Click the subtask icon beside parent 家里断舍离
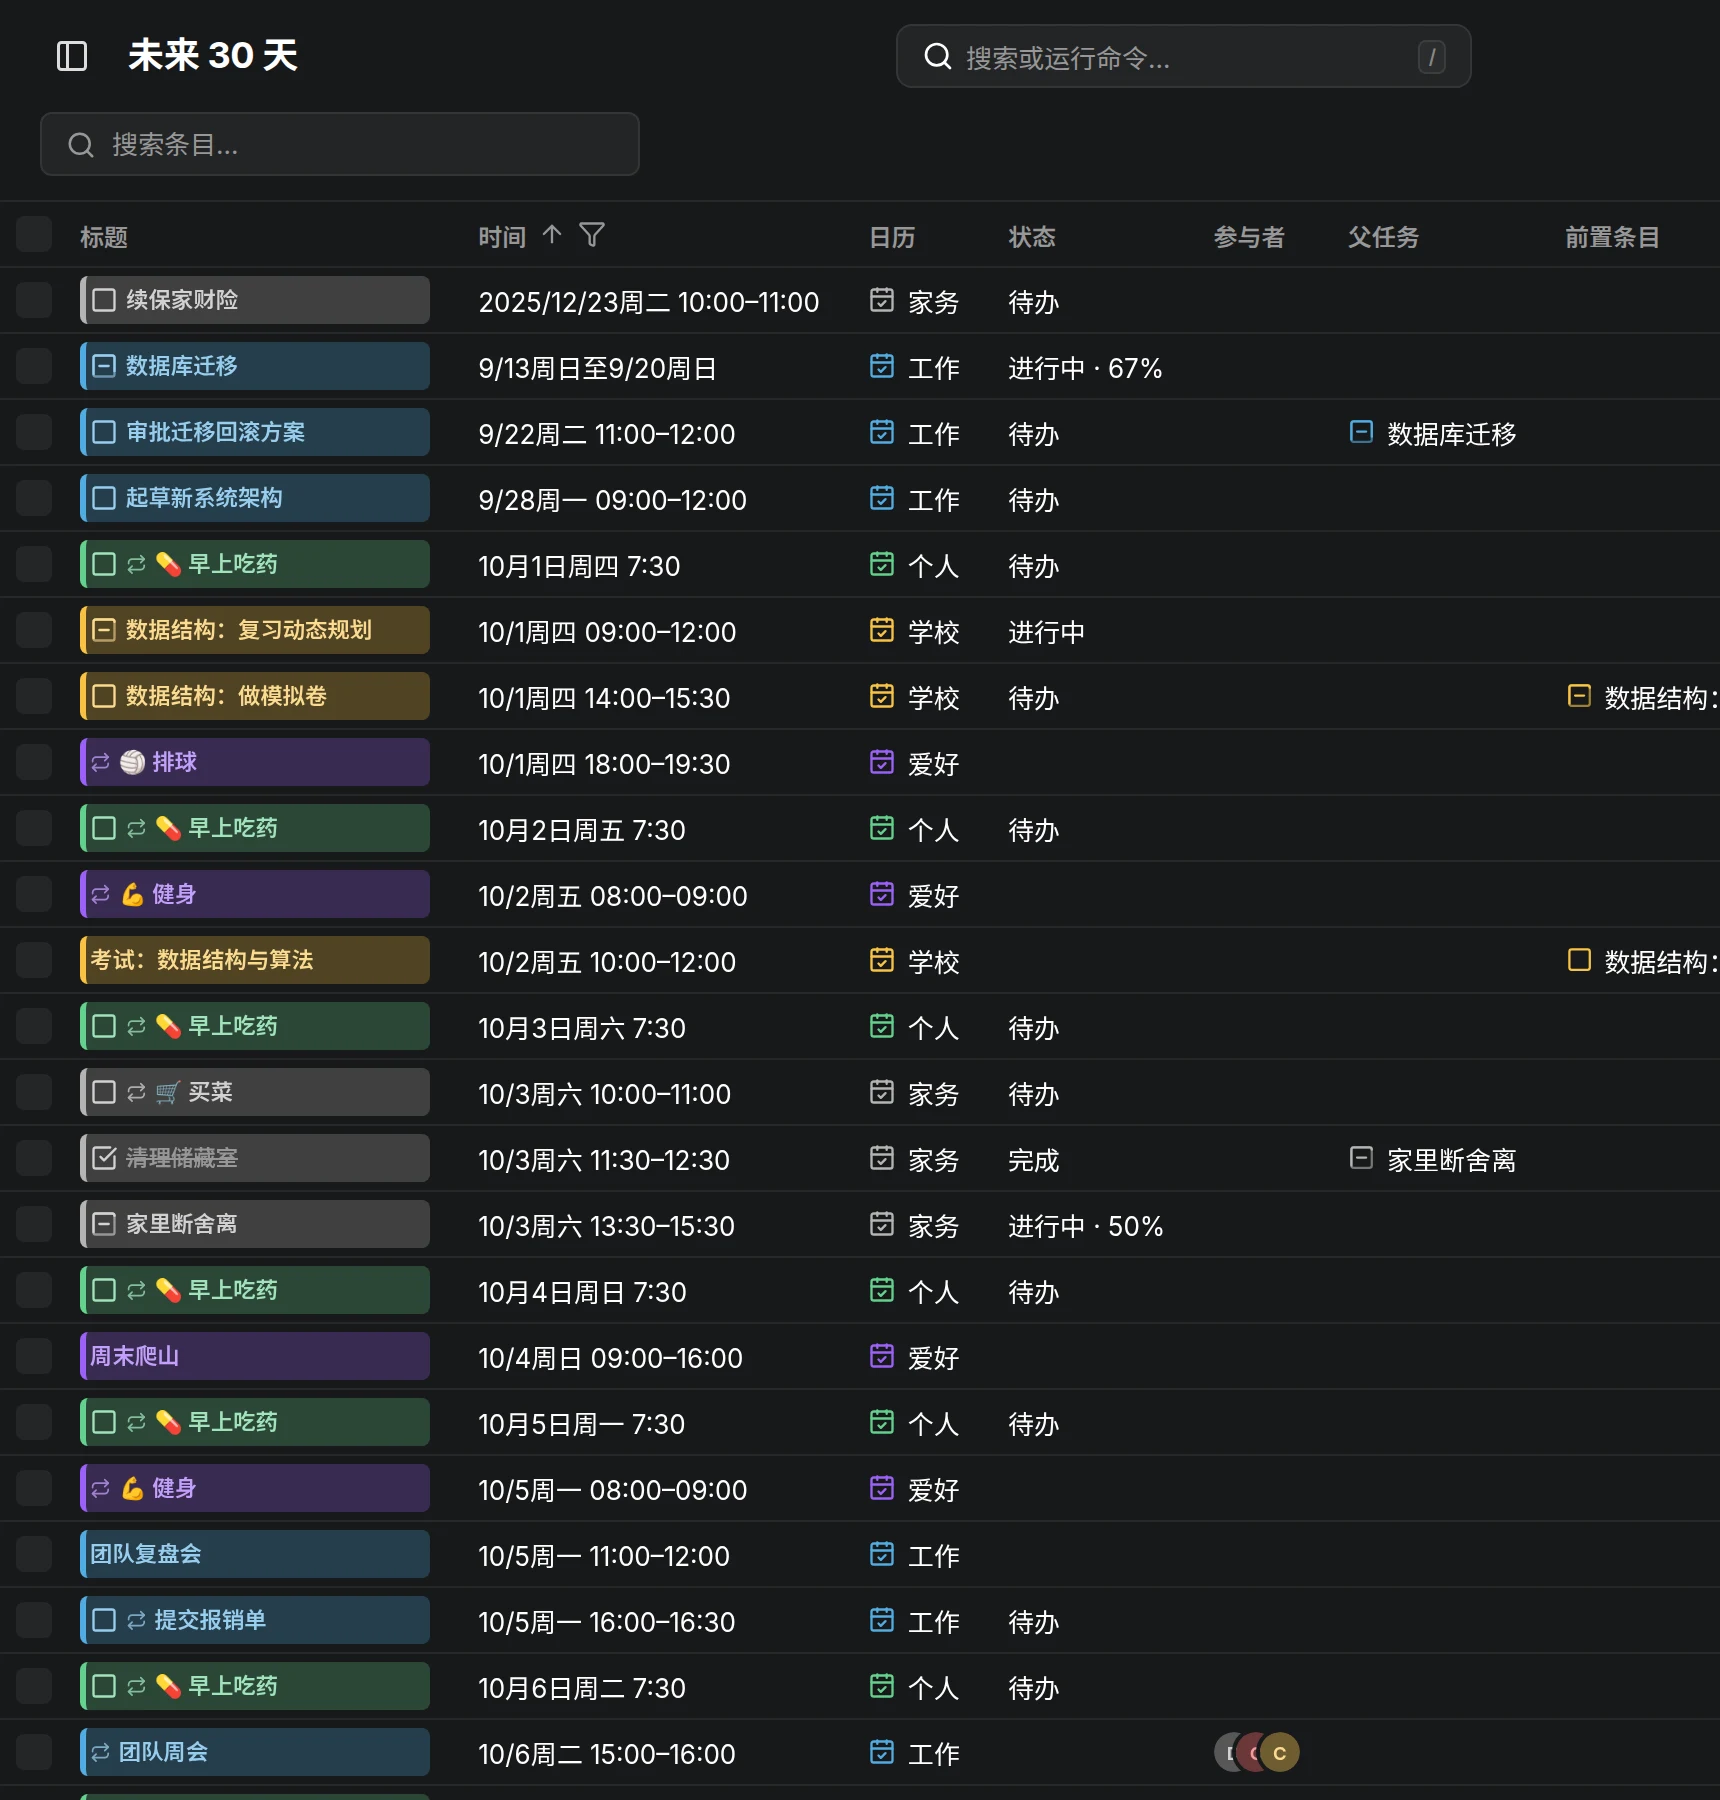The height and width of the screenshot is (1800, 1720). (1361, 1158)
